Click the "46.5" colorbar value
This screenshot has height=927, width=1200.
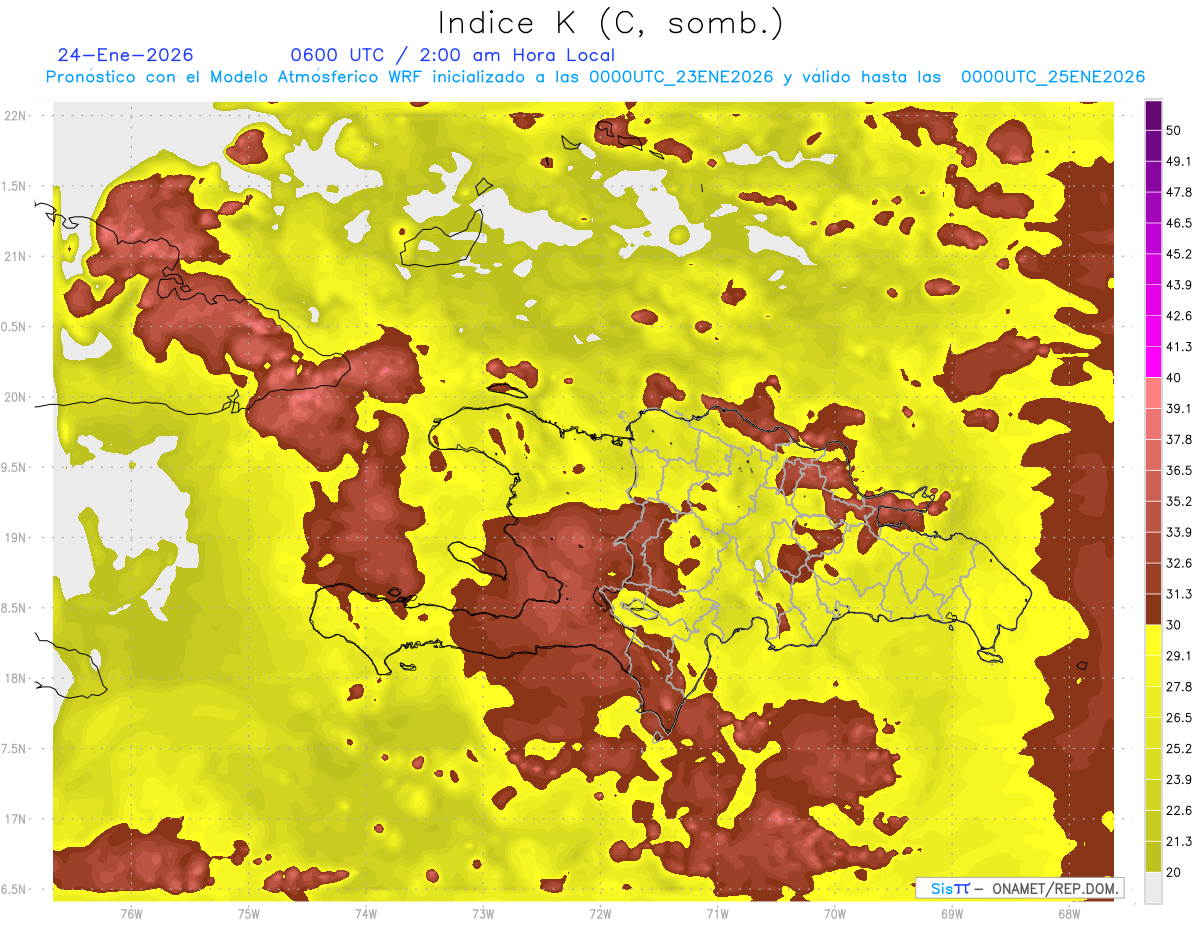coord(1179,223)
